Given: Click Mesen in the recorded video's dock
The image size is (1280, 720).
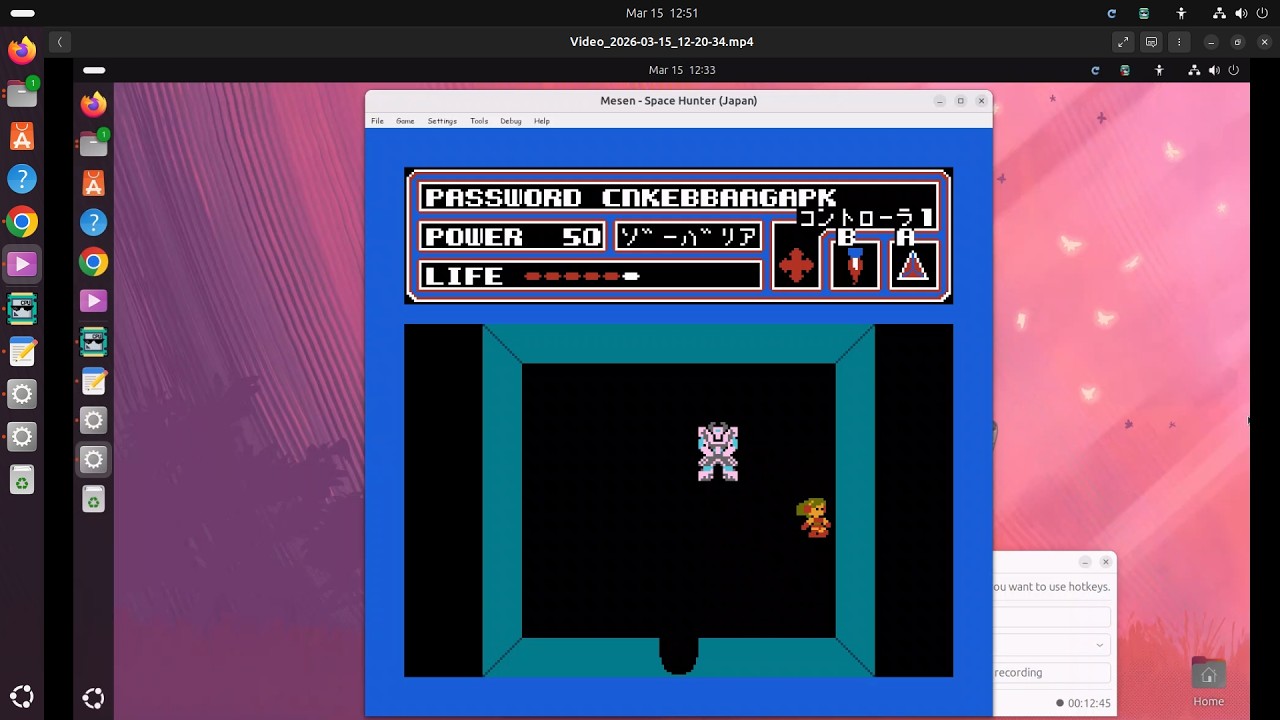Looking at the screenshot, I should click(x=93, y=341).
